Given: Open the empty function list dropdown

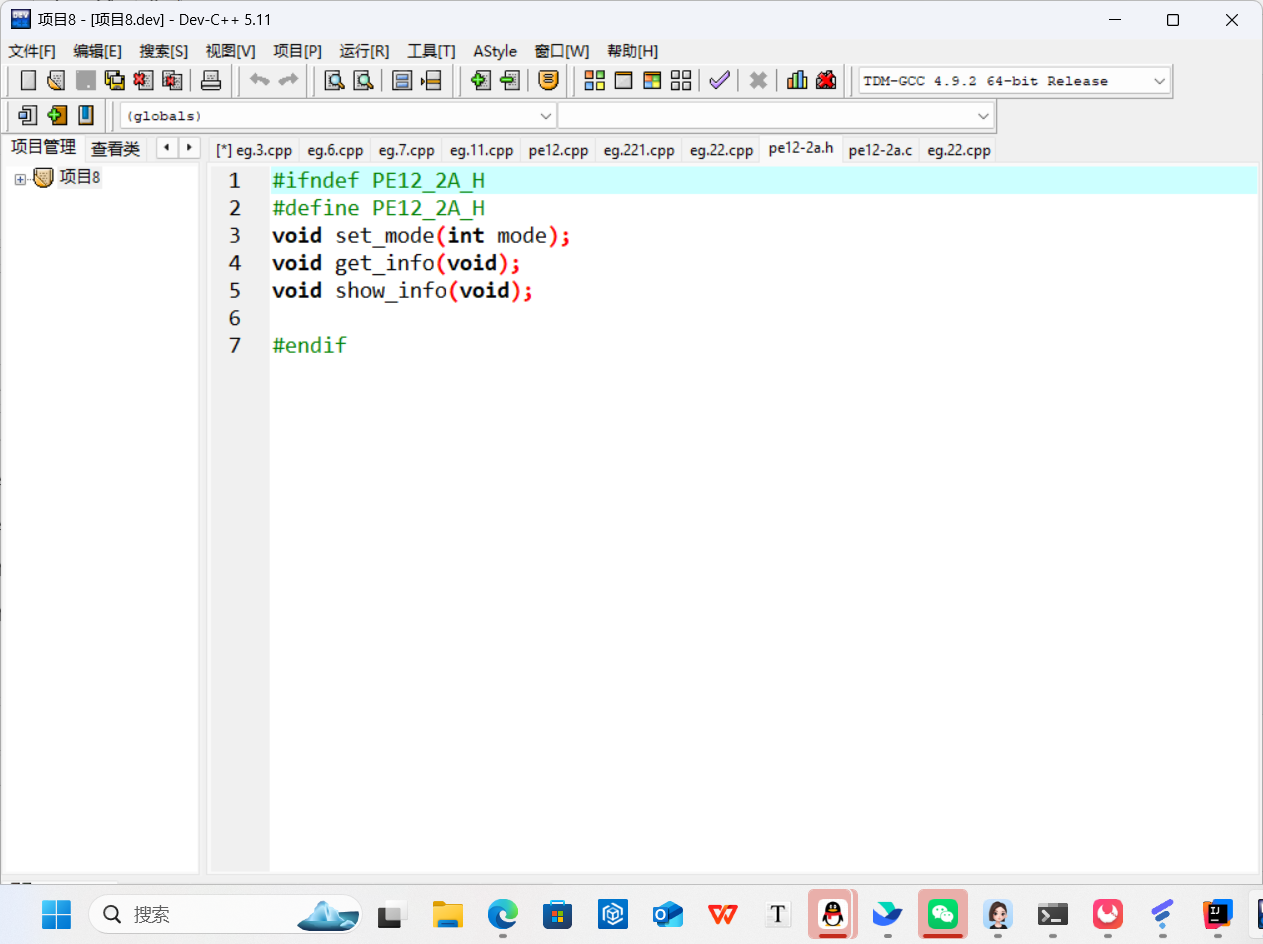Looking at the screenshot, I should tap(983, 116).
